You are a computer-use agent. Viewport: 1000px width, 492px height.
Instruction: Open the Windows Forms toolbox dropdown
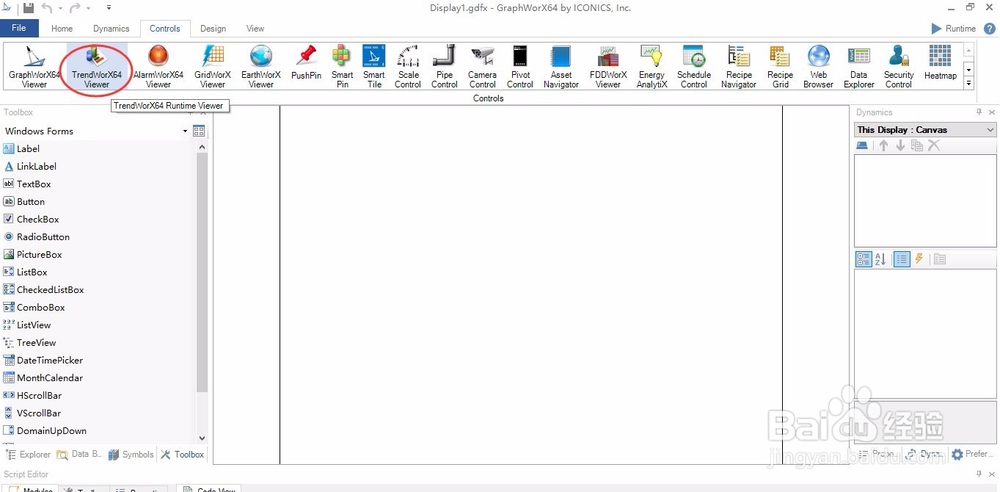click(185, 131)
